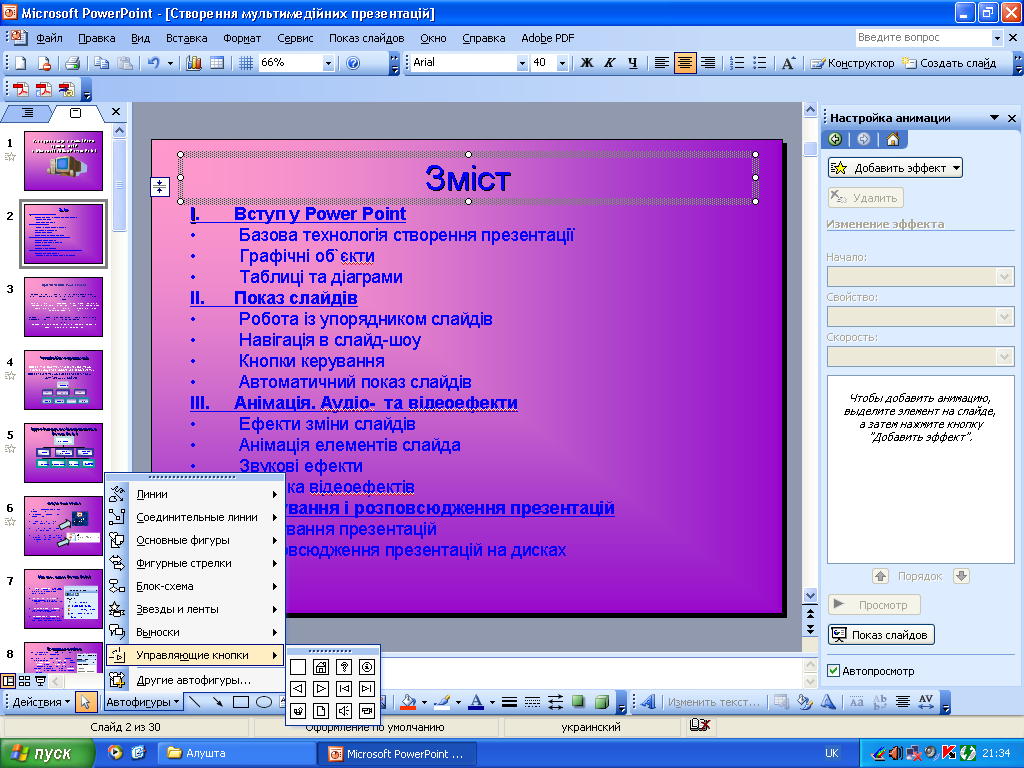Open the zoom 66% dropdown

coord(328,63)
